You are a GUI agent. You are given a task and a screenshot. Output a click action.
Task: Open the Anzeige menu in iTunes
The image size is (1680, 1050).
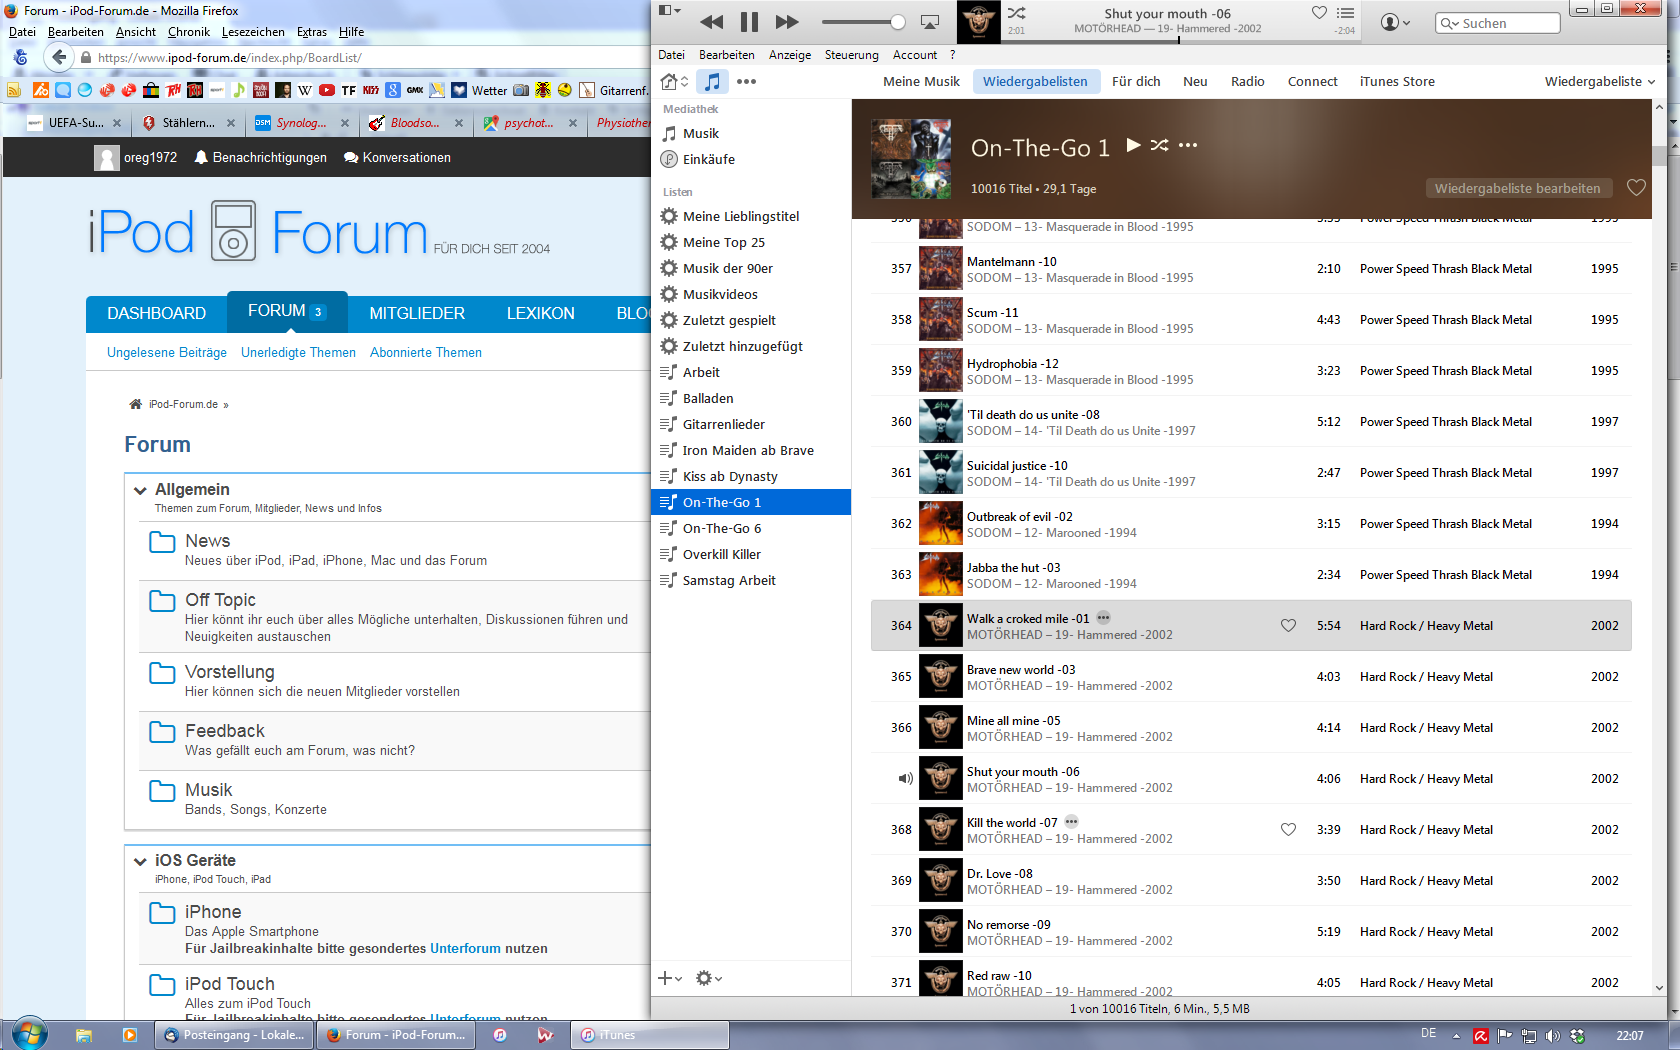coord(790,55)
